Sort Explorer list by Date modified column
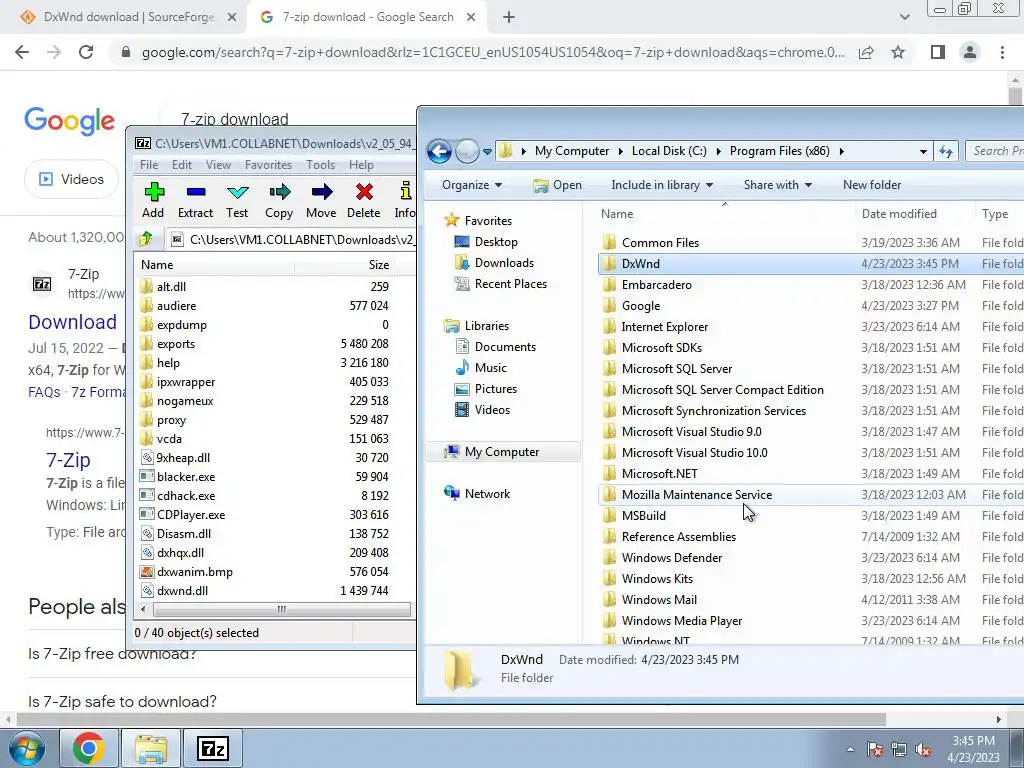The width and height of the screenshot is (1024, 768). coord(899,214)
